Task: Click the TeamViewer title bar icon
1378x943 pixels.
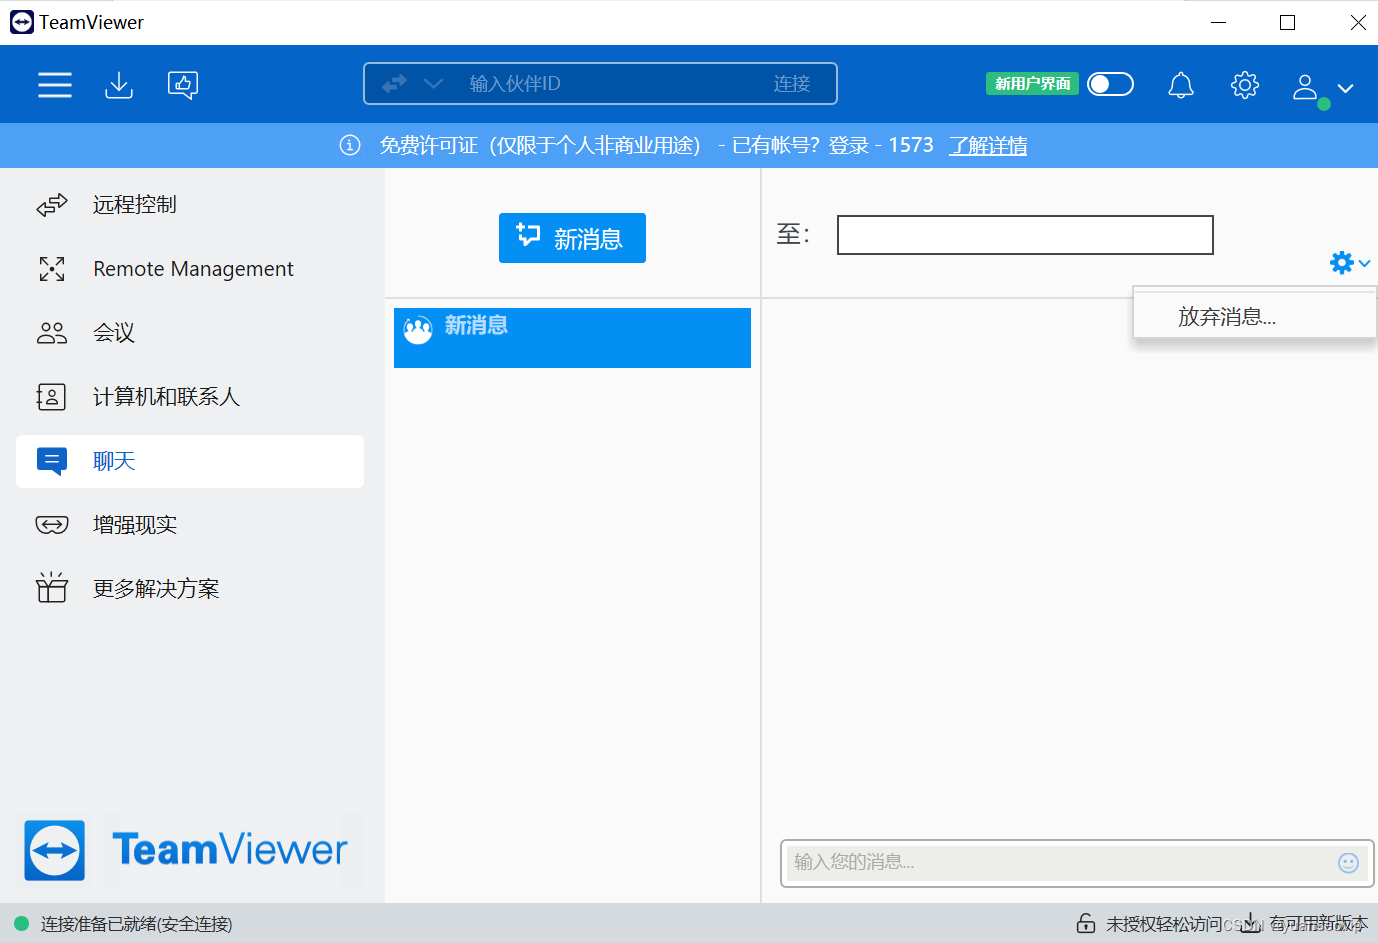Action: pos(21,22)
